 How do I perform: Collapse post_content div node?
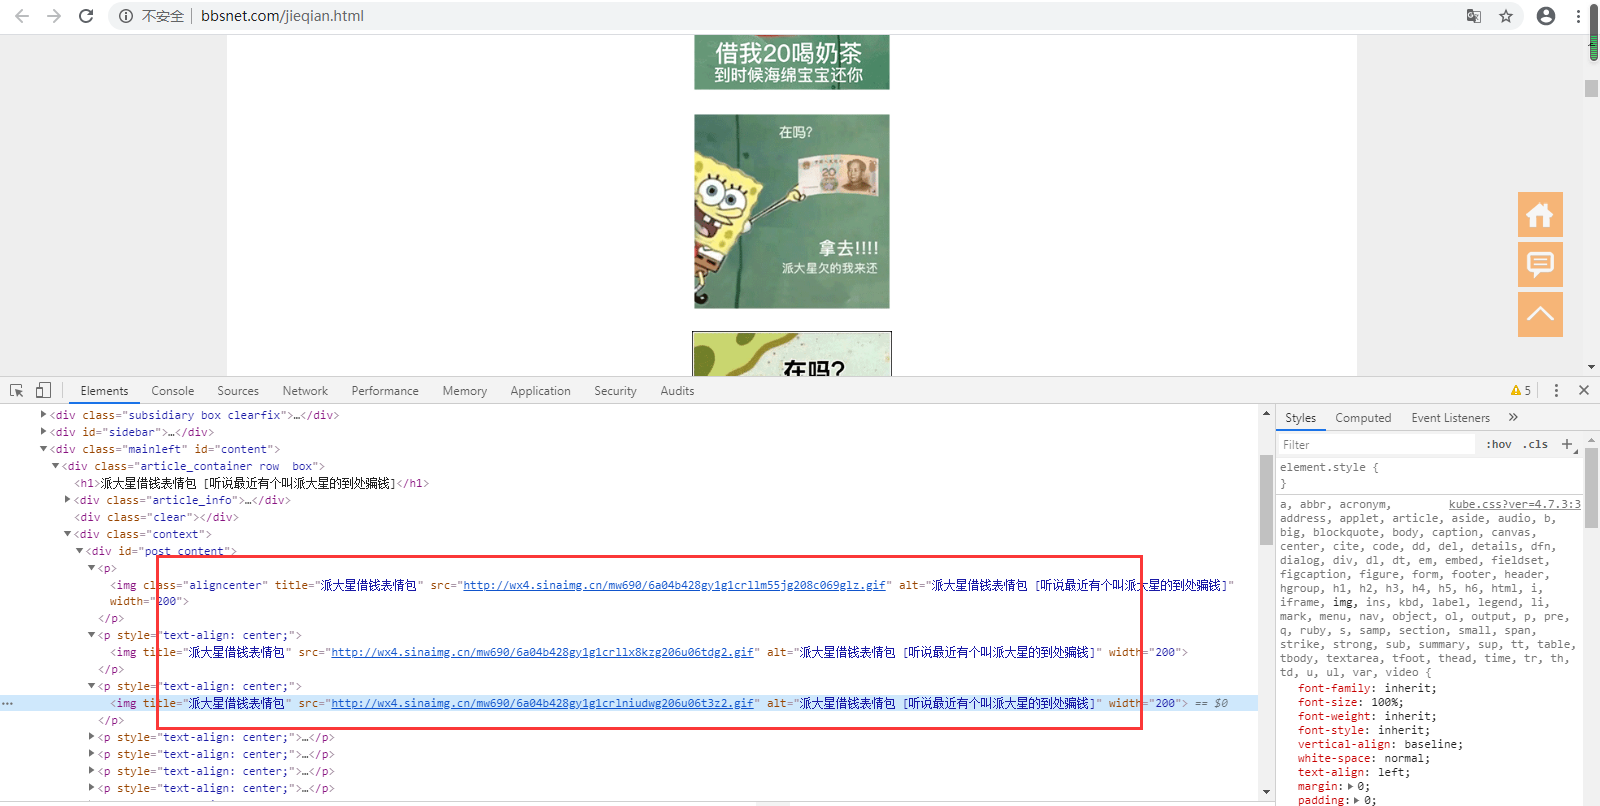pos(80,551)
